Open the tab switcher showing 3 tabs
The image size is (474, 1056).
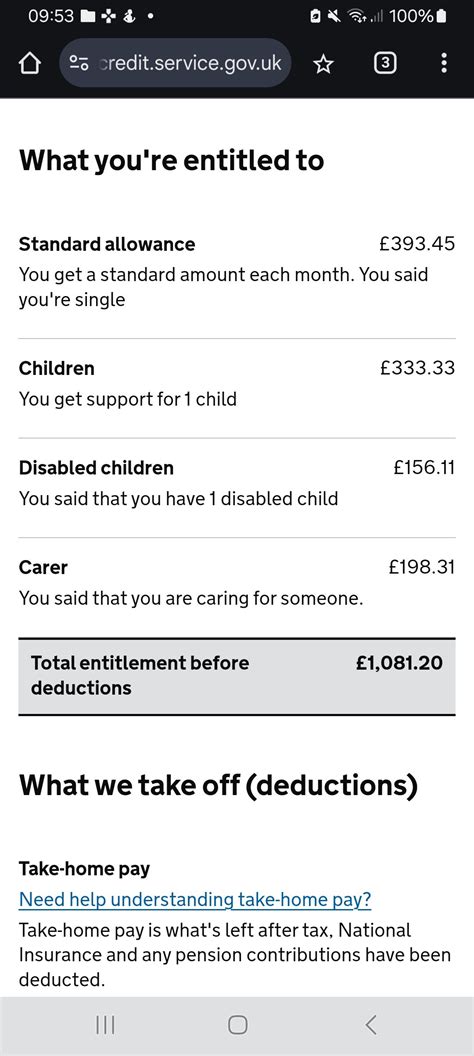click(x=384, y=63)
